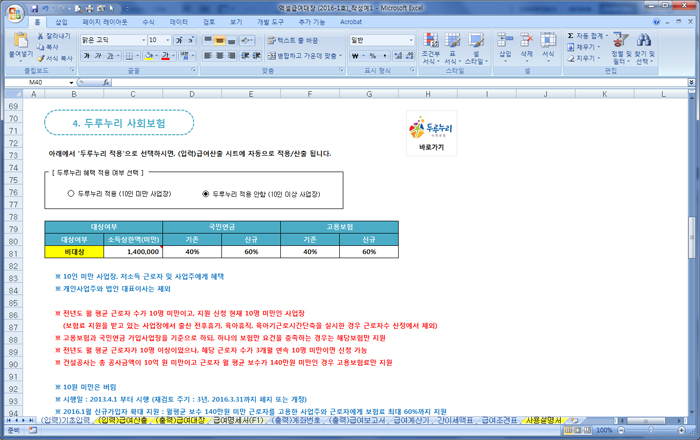Expand Merge & Center dropdown arrow

tap(341, 56)
